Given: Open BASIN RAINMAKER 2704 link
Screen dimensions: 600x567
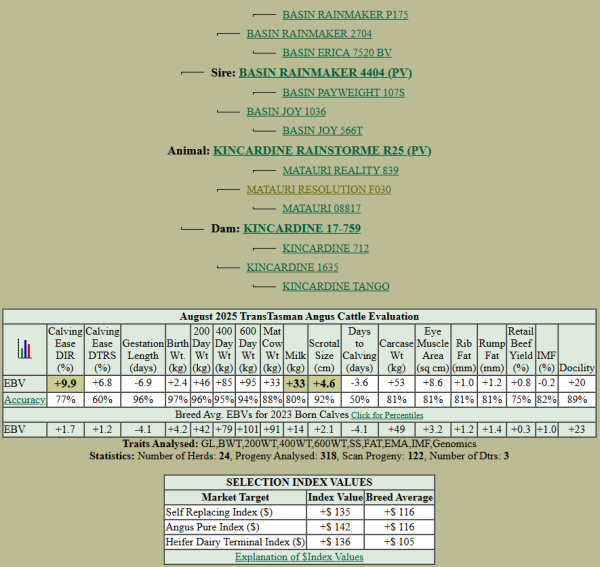Looking at the screenshot, I should click(x=309, y=34).
